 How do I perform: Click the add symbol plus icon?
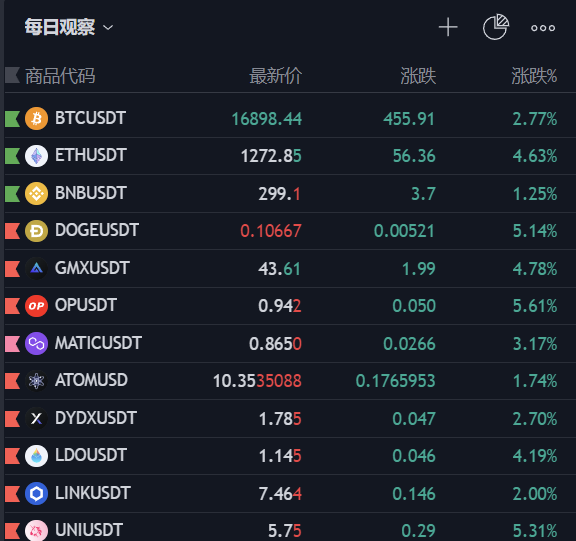448,28
